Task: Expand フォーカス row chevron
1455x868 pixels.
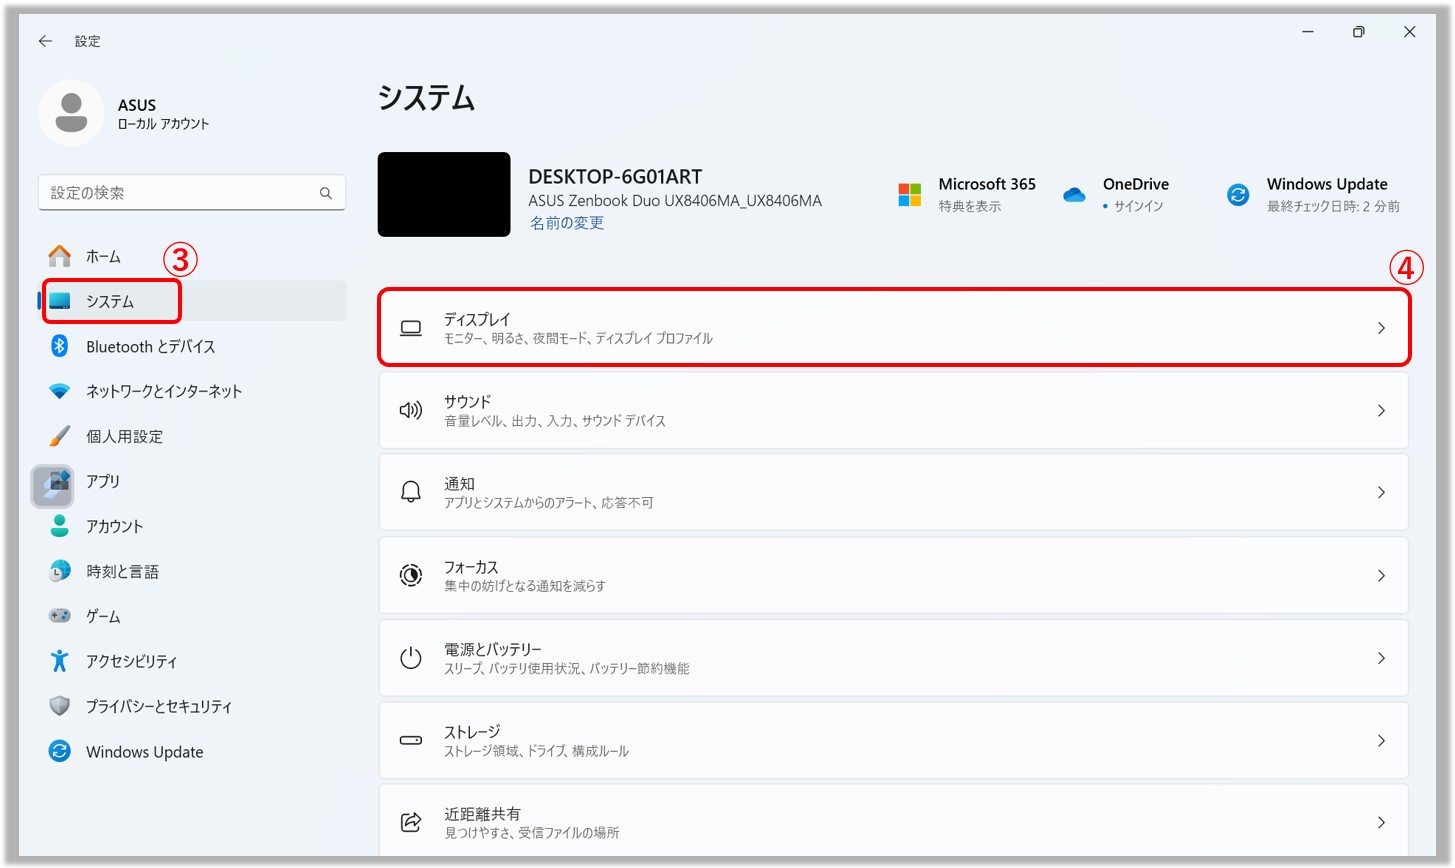Action: tap(1381, 575)
